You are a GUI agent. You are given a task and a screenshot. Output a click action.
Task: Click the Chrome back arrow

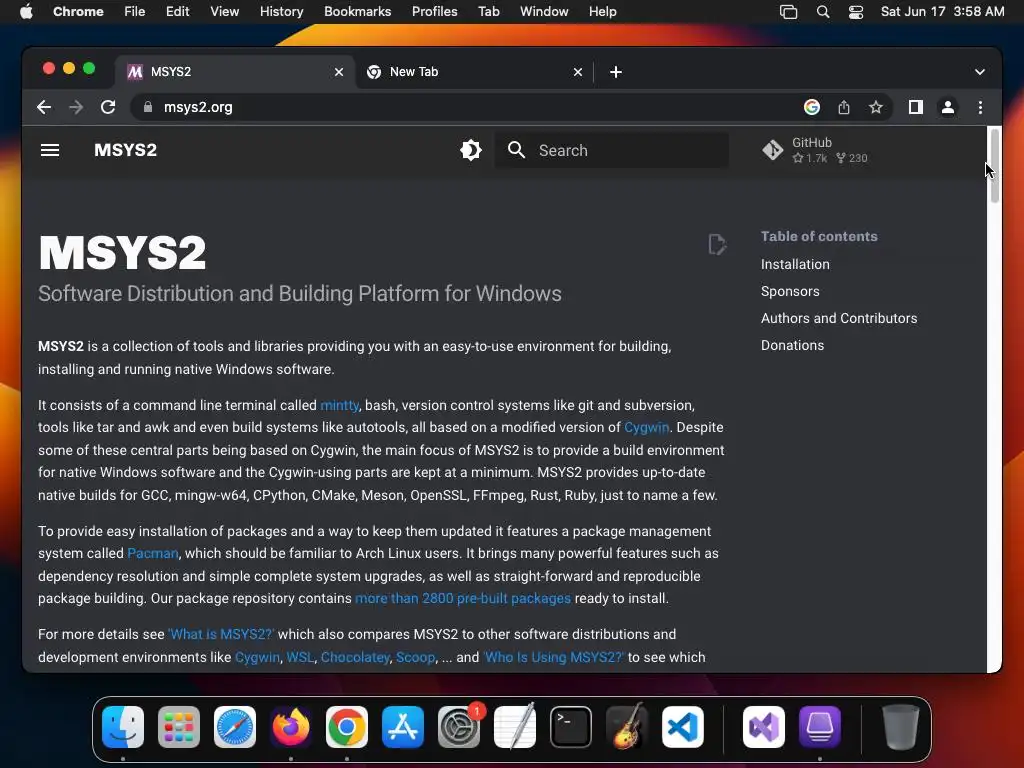pyautogui.click(x=44, y=107)
